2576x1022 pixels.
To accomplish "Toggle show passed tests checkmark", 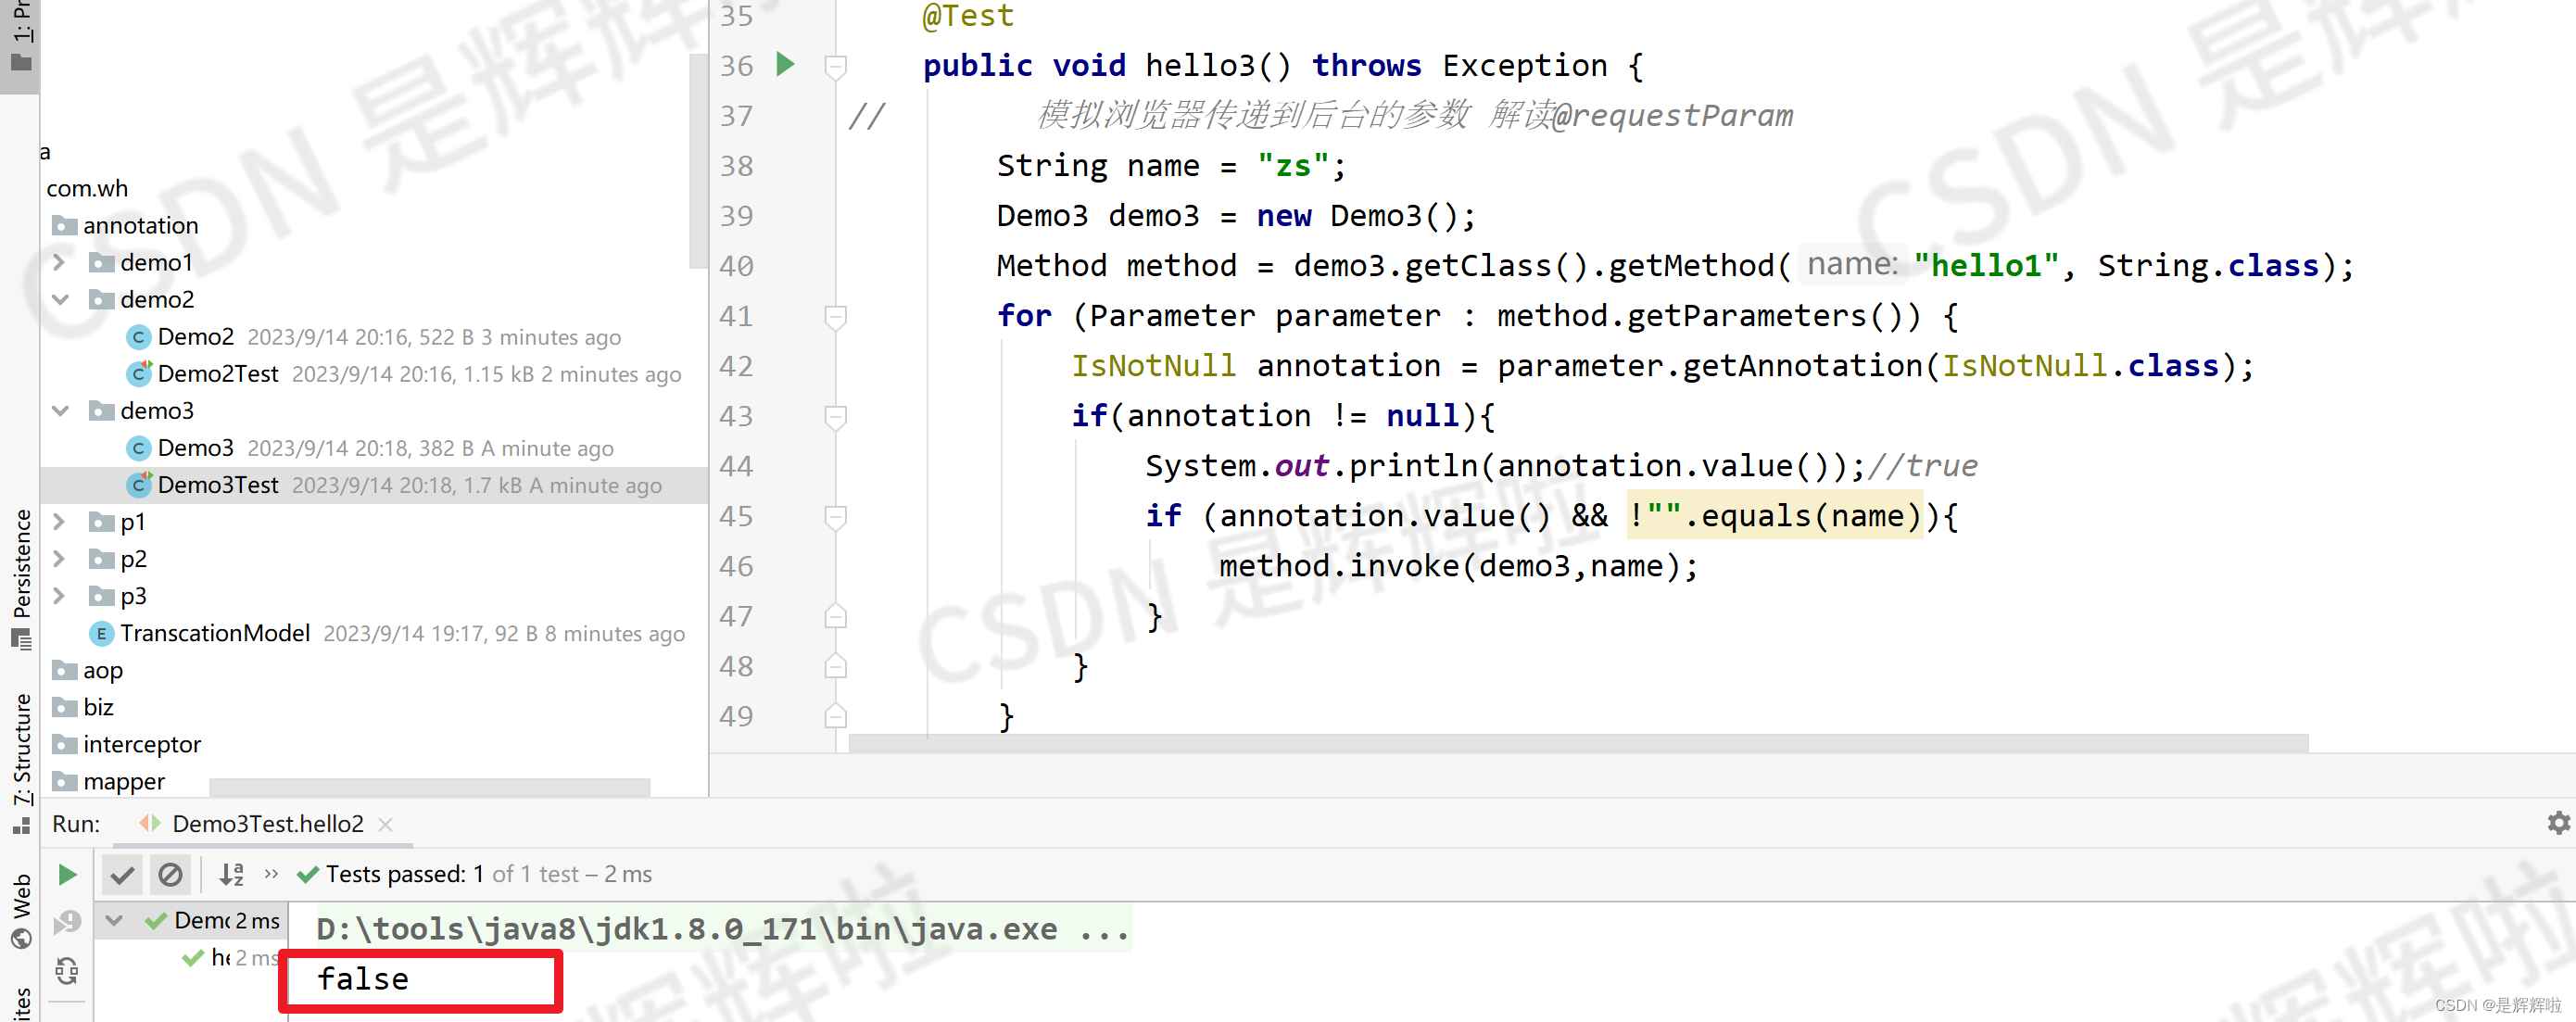I will coord(122,875).
